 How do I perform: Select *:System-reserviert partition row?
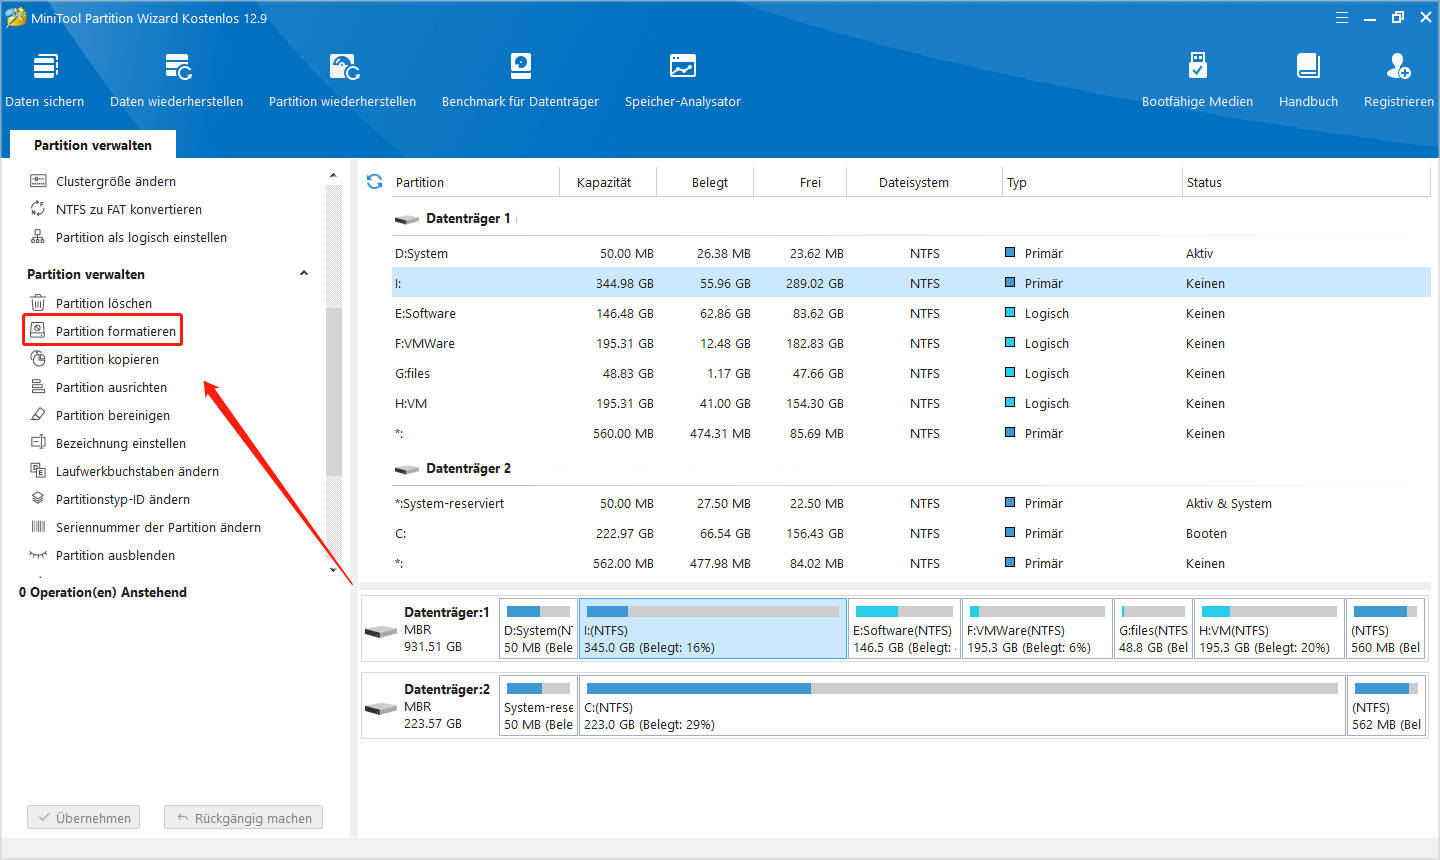(x=911, y=503)
